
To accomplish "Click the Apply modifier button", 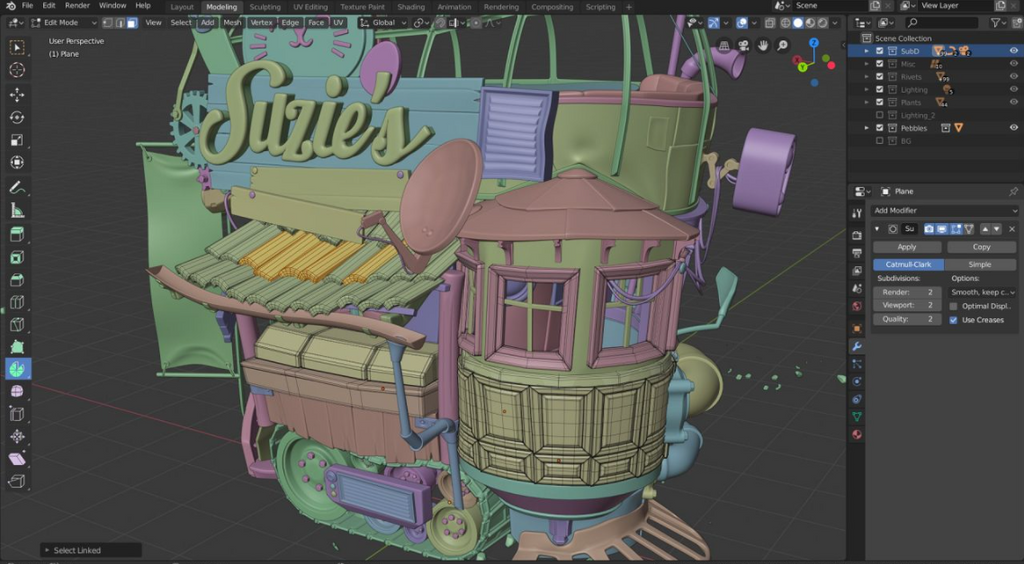I will pyautogui.click(x=906, y=247).
